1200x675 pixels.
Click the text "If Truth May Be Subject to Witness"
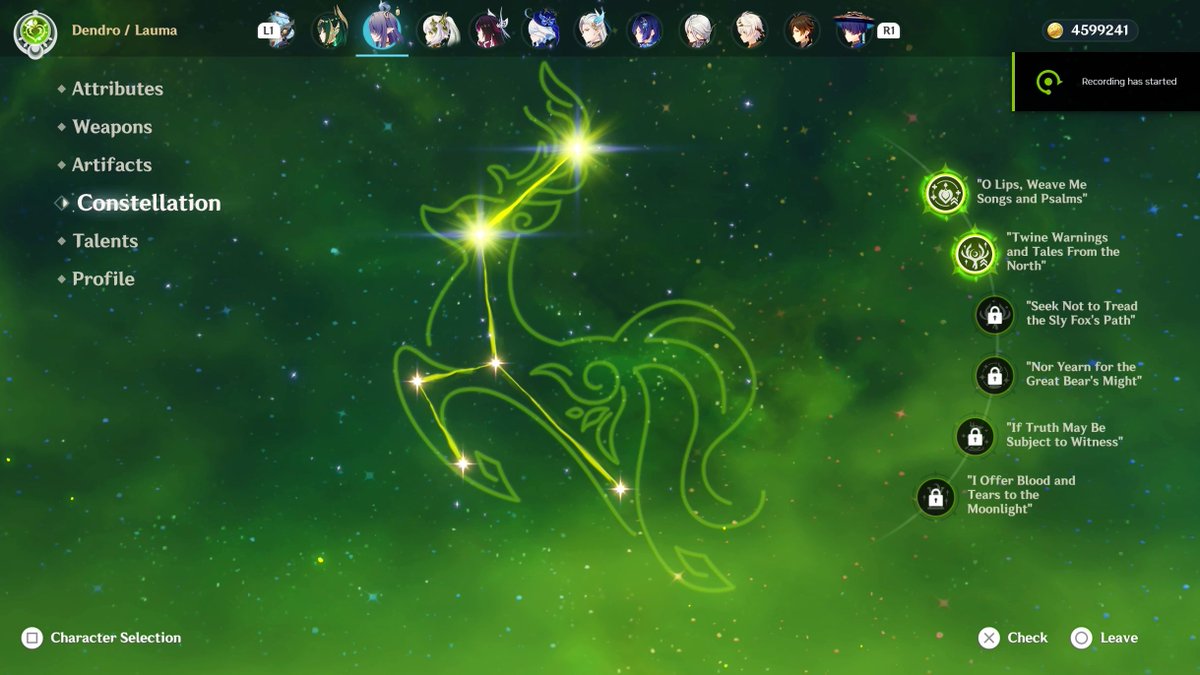[1065, 435]
